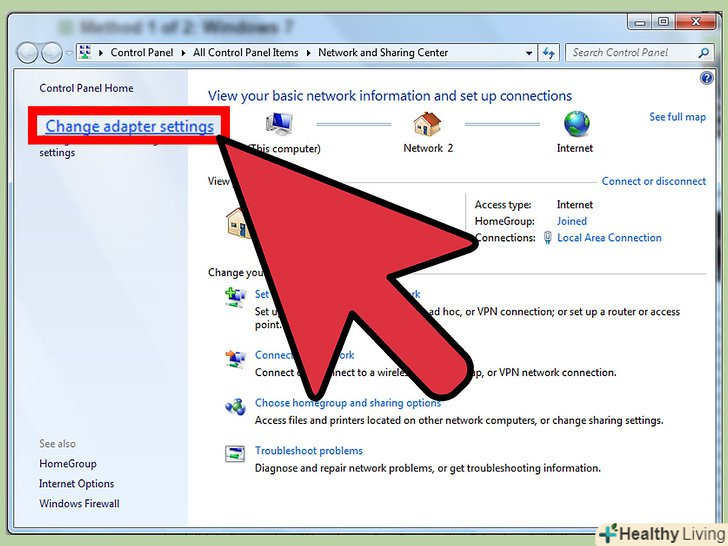The height and width of the screenshot is (546, 728).
Task: Open the Troubleshoot problems link
Action: (x=309, y=451)
